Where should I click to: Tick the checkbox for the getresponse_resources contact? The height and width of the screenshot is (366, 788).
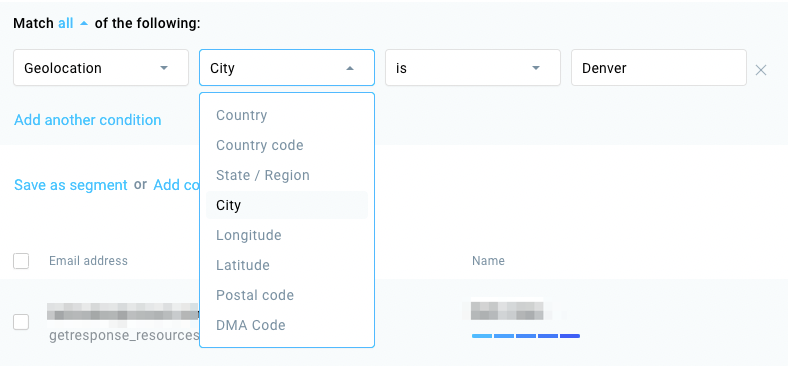click(21, 322)
